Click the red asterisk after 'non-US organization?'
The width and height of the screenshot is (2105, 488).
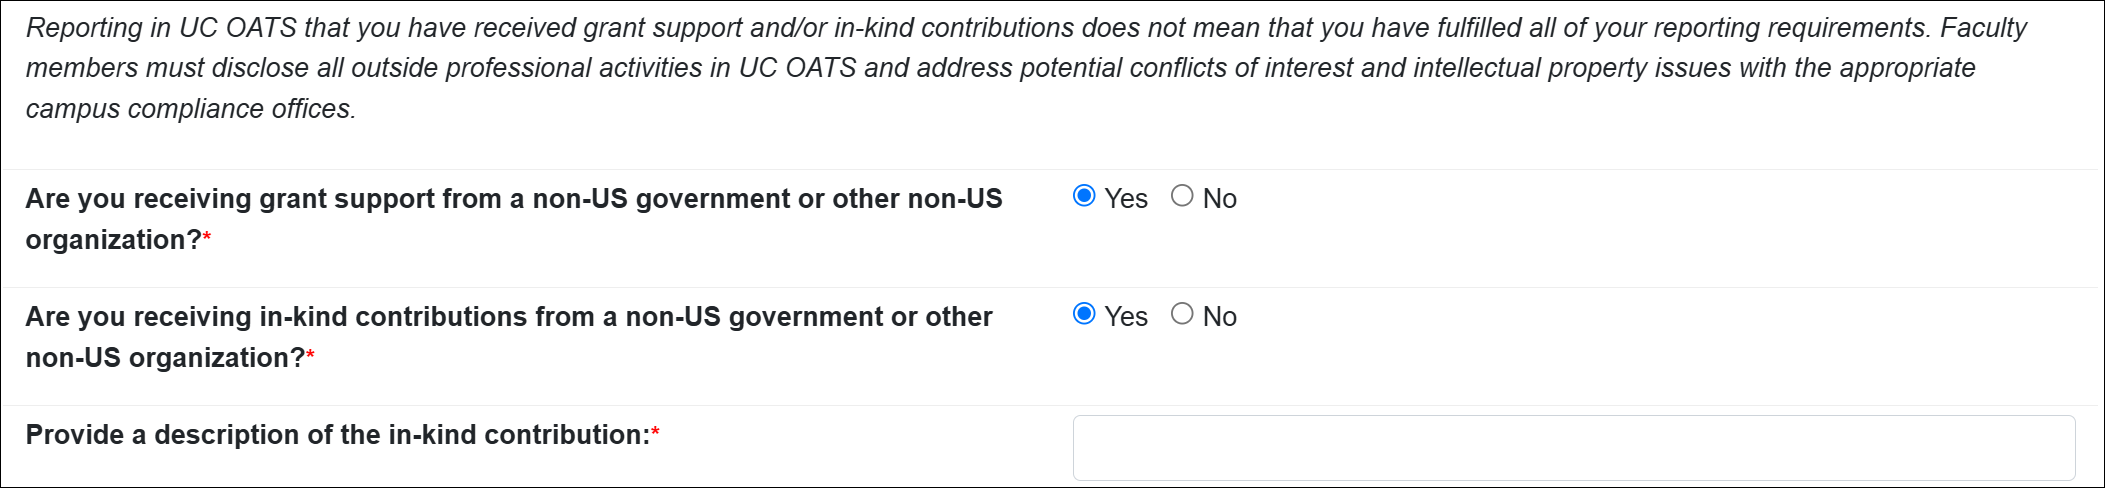point(310,356)
